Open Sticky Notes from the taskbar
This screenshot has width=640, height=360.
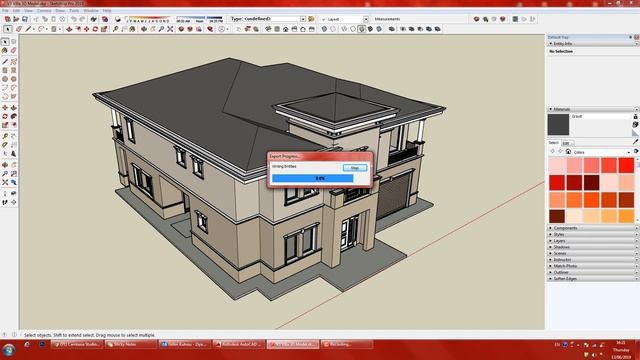click(131, 344)
